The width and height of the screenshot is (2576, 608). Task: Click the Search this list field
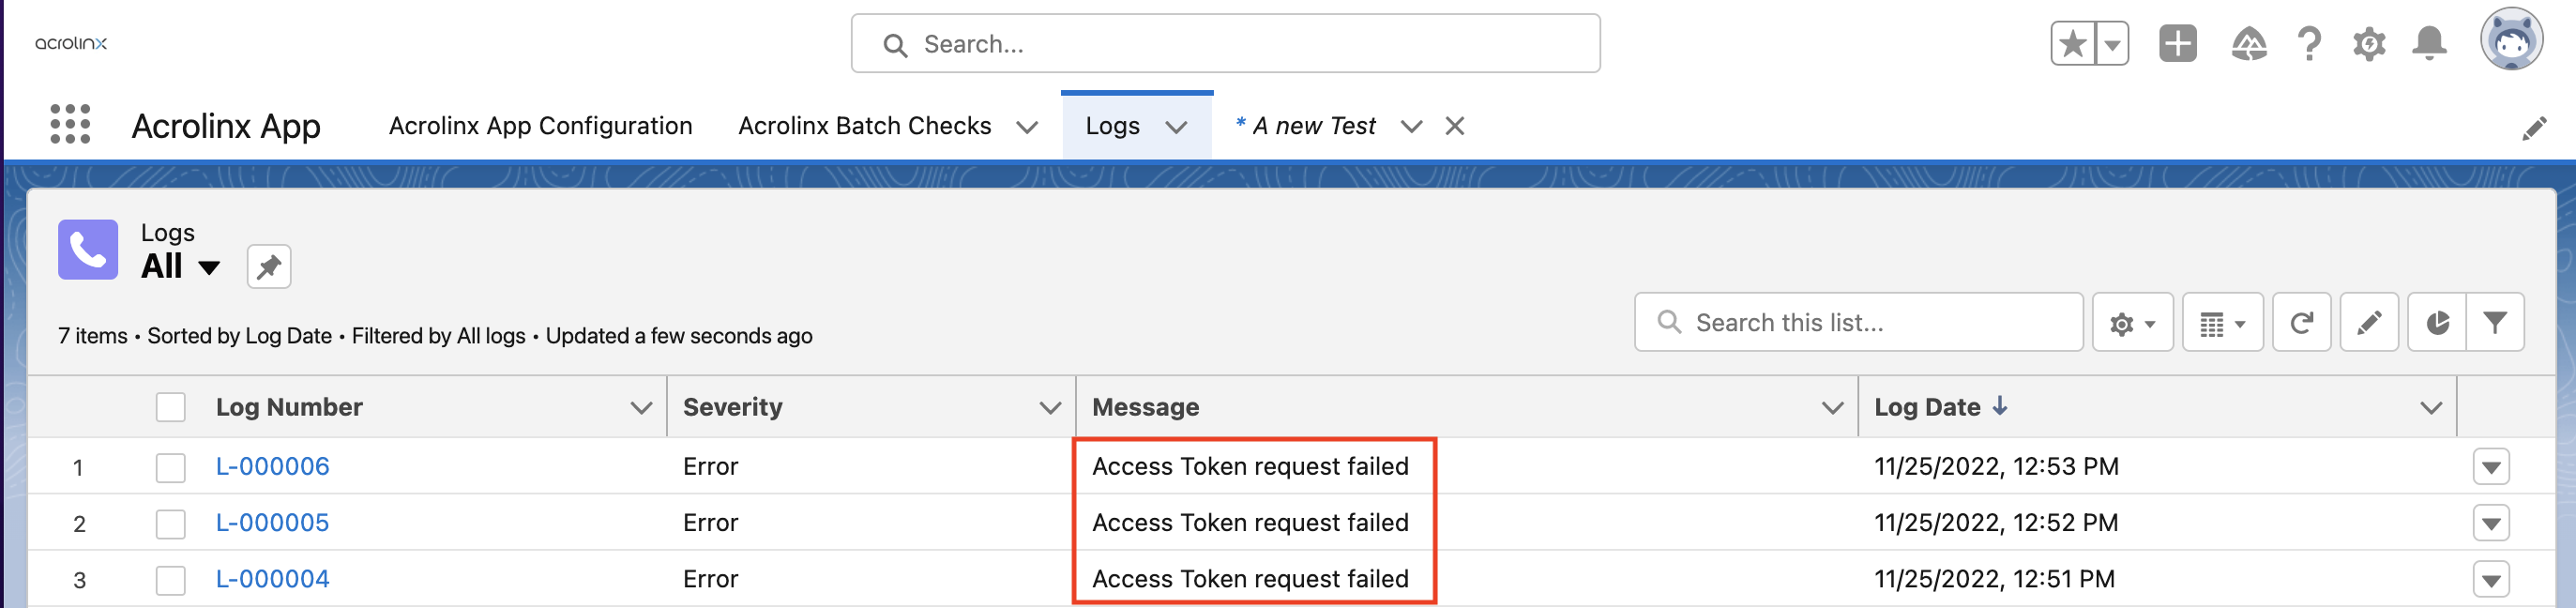1859,323
